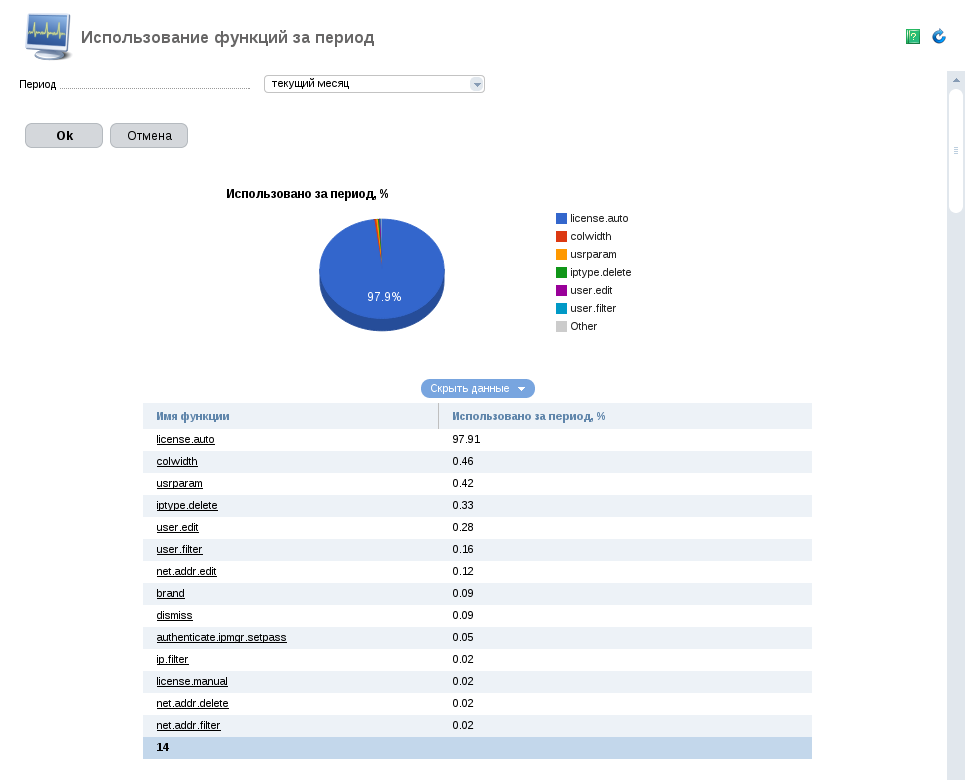The image size is (965, 780).
Task: Open the net.addr.delete link
Action: pos(192,704)
